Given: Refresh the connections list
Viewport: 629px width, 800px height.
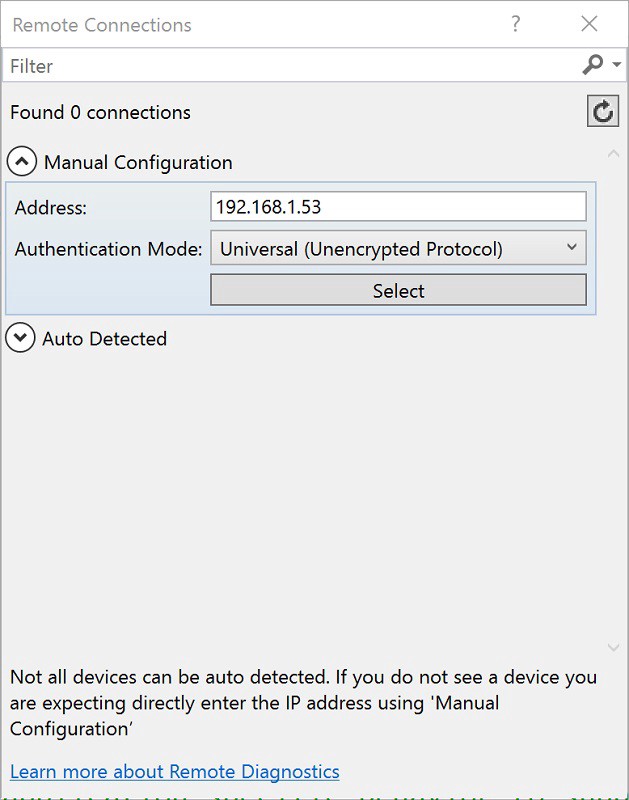Looking at the screenshot, I should [603, 111].
